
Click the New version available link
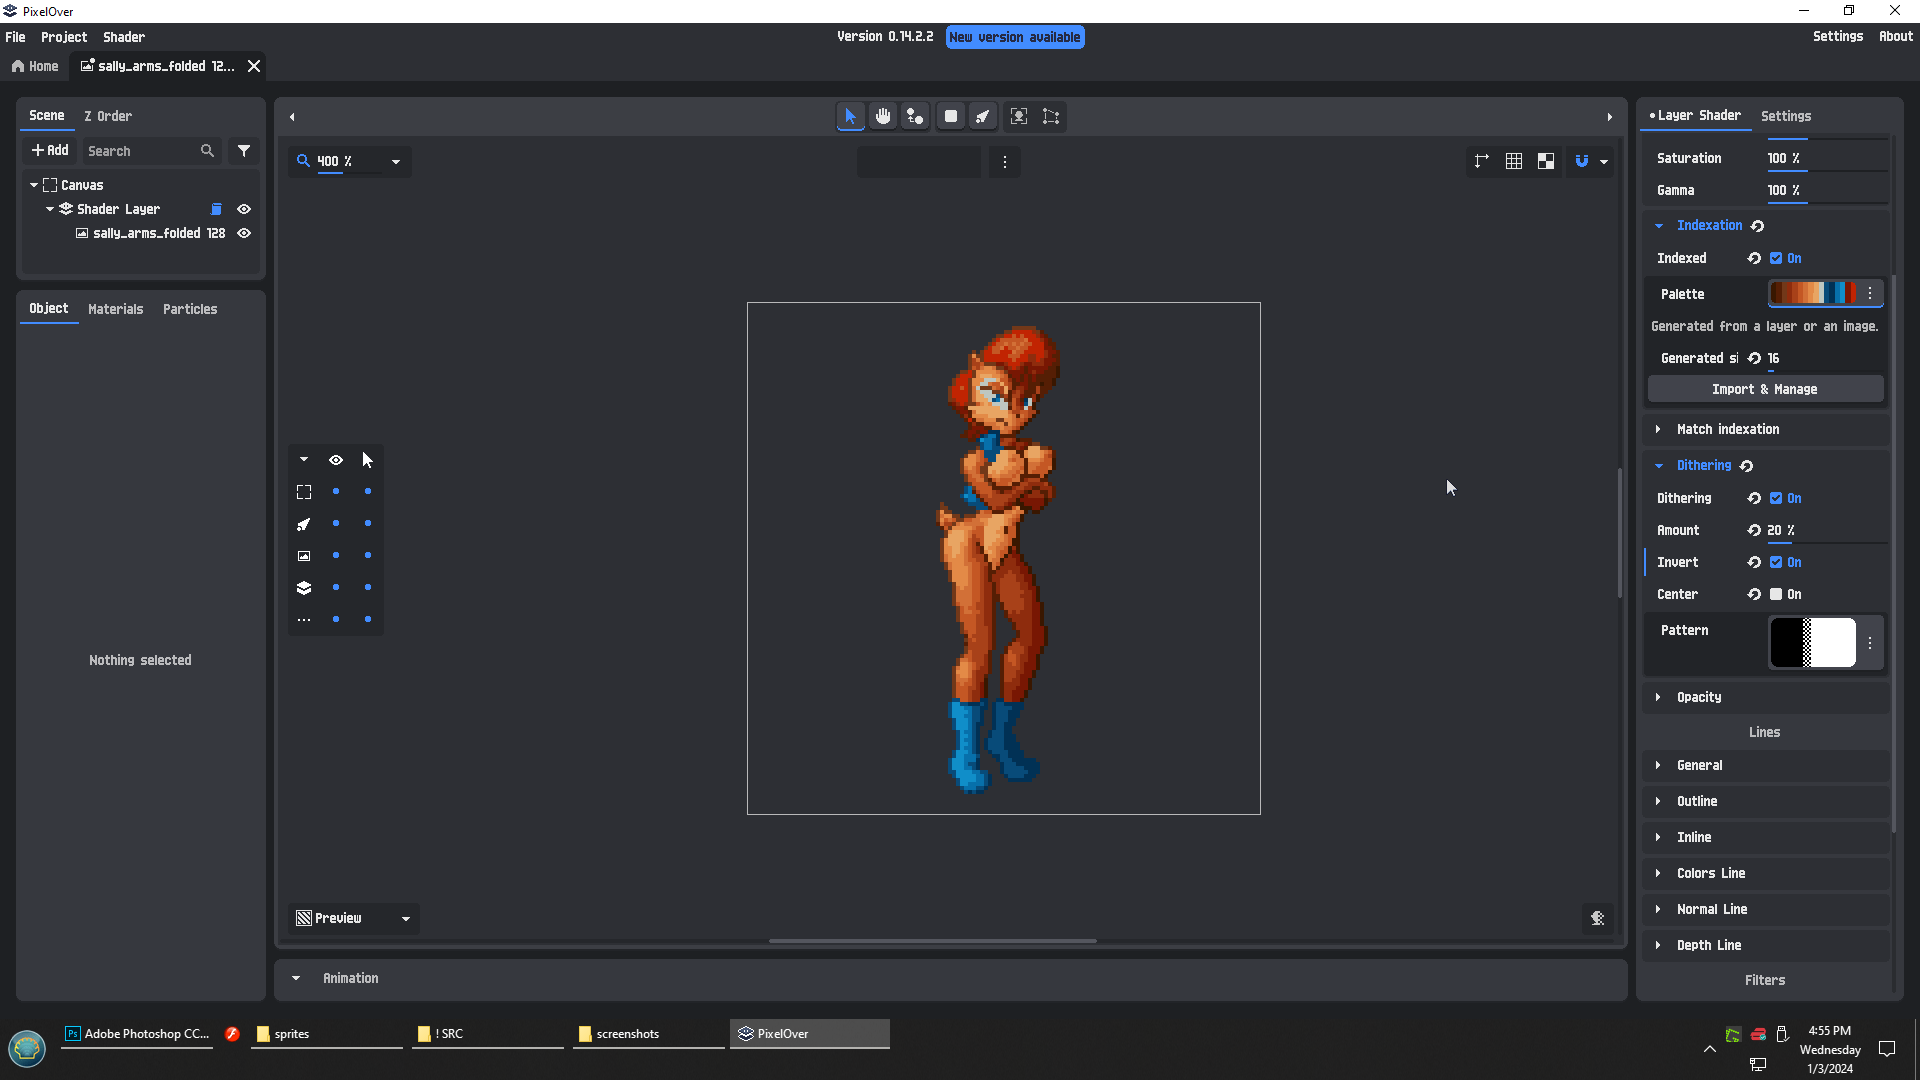[1014, 37]
